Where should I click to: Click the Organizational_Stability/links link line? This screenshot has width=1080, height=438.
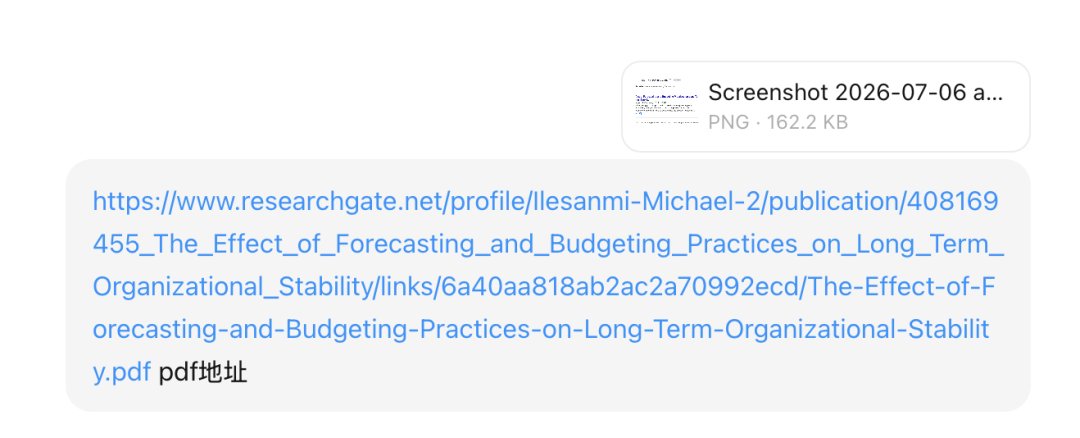pos(544,287)
